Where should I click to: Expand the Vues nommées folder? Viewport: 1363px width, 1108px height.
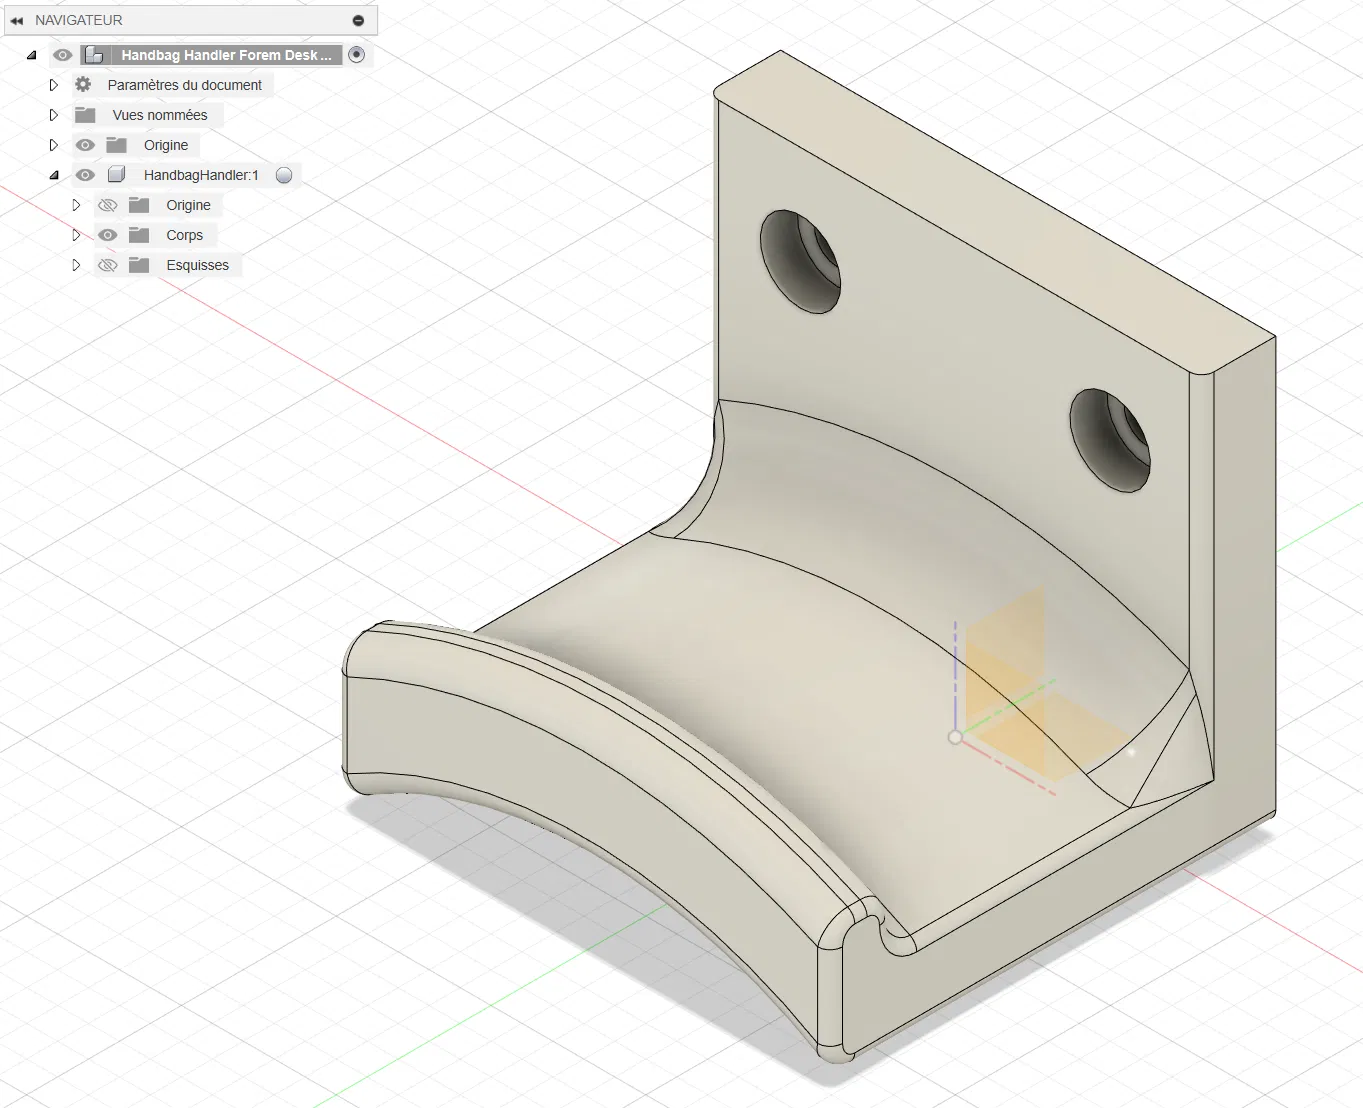54,115
